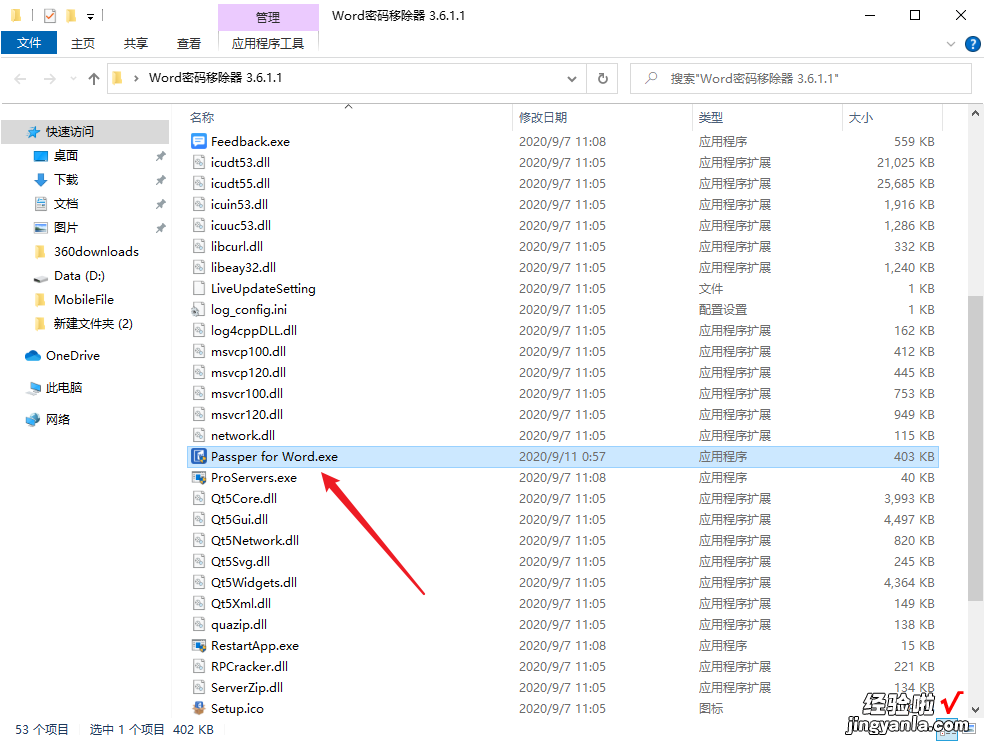Click the RestartApp.exe file icon
This screenshot has width=985, height=742.
(x=199, y=645)
